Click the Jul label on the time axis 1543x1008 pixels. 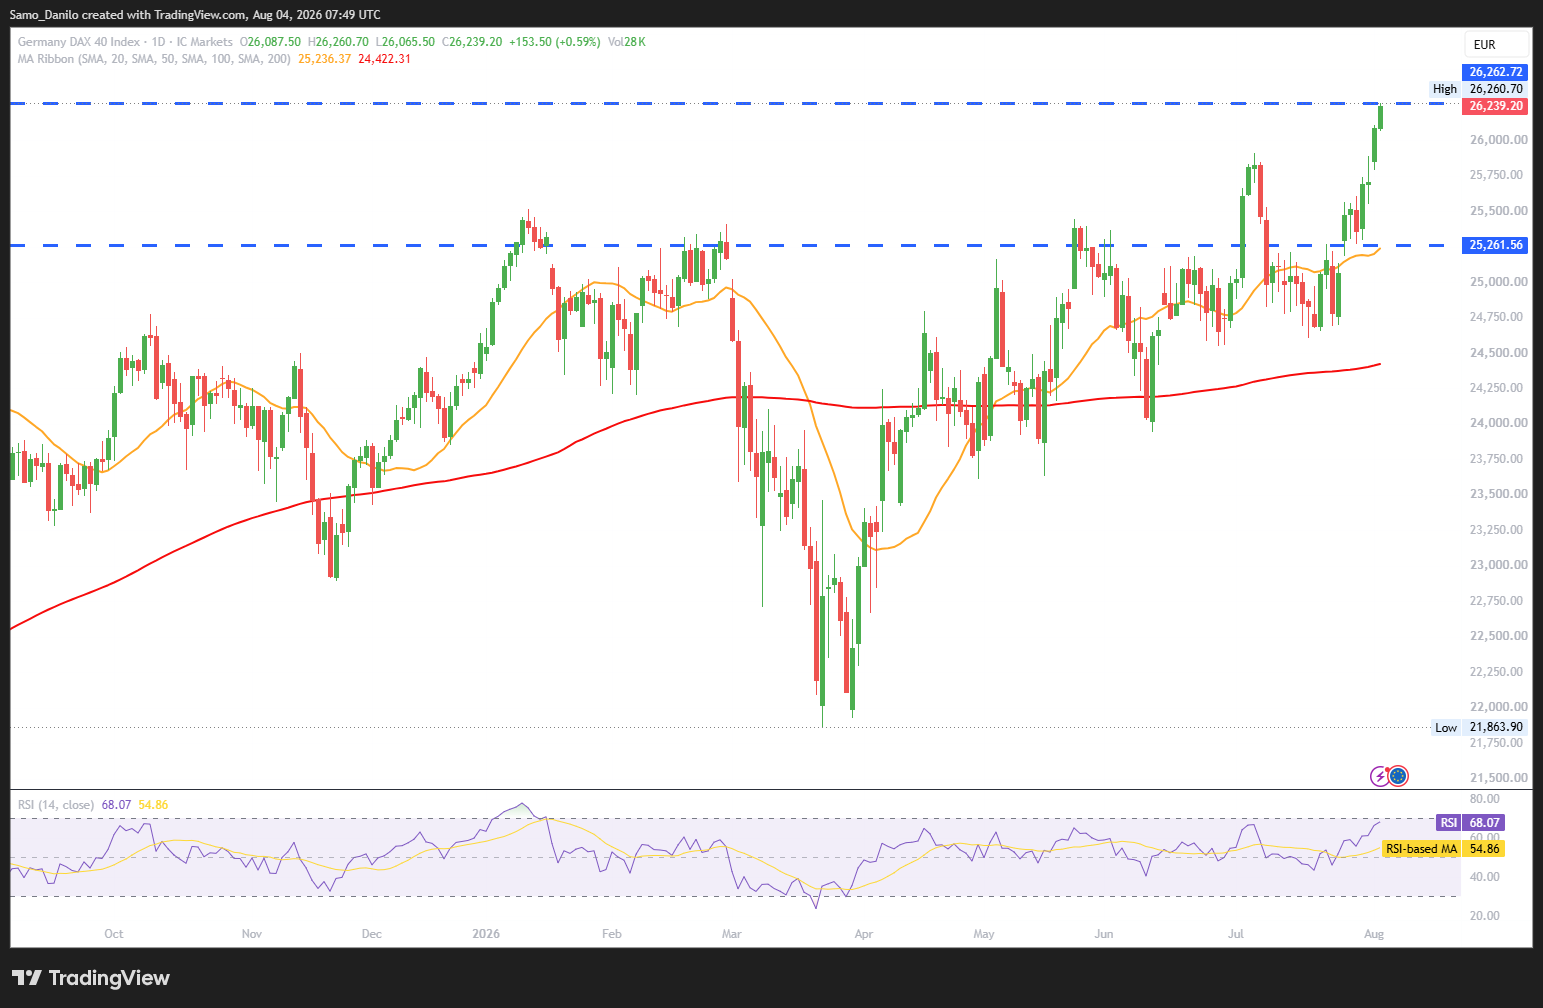(1236, 934)
